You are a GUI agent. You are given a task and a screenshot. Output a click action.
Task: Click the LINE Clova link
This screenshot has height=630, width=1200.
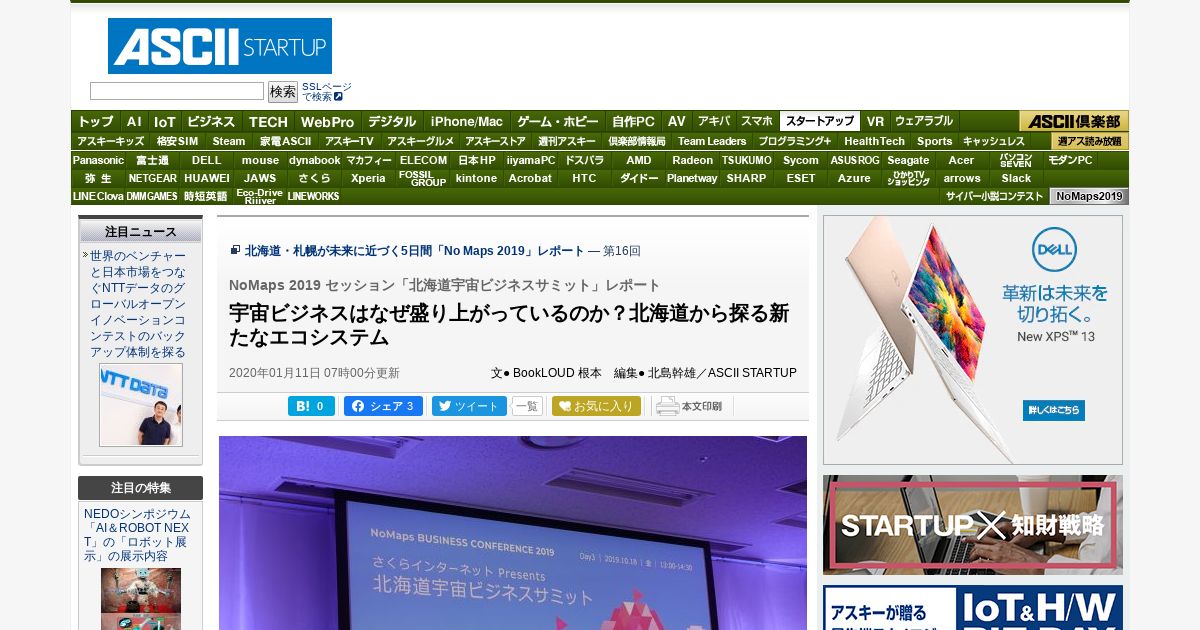pos(98,196)
